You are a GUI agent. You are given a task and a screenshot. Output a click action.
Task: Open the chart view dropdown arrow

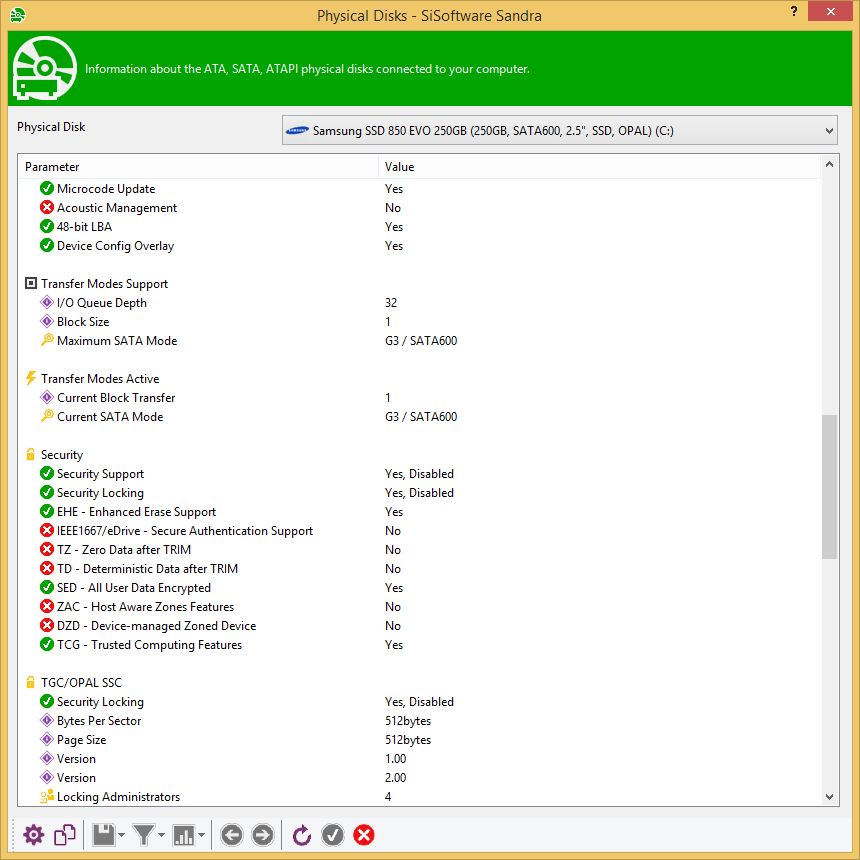click(x=201, y=835)
